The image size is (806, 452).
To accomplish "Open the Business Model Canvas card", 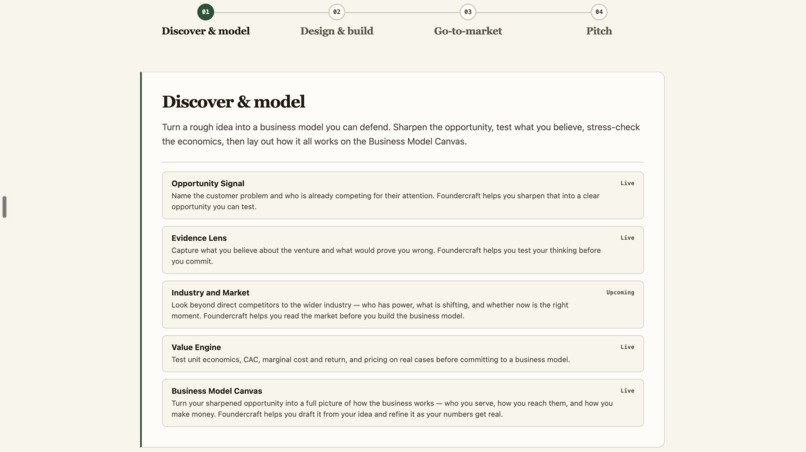I will pyautogui.click(x=402, y=403).
